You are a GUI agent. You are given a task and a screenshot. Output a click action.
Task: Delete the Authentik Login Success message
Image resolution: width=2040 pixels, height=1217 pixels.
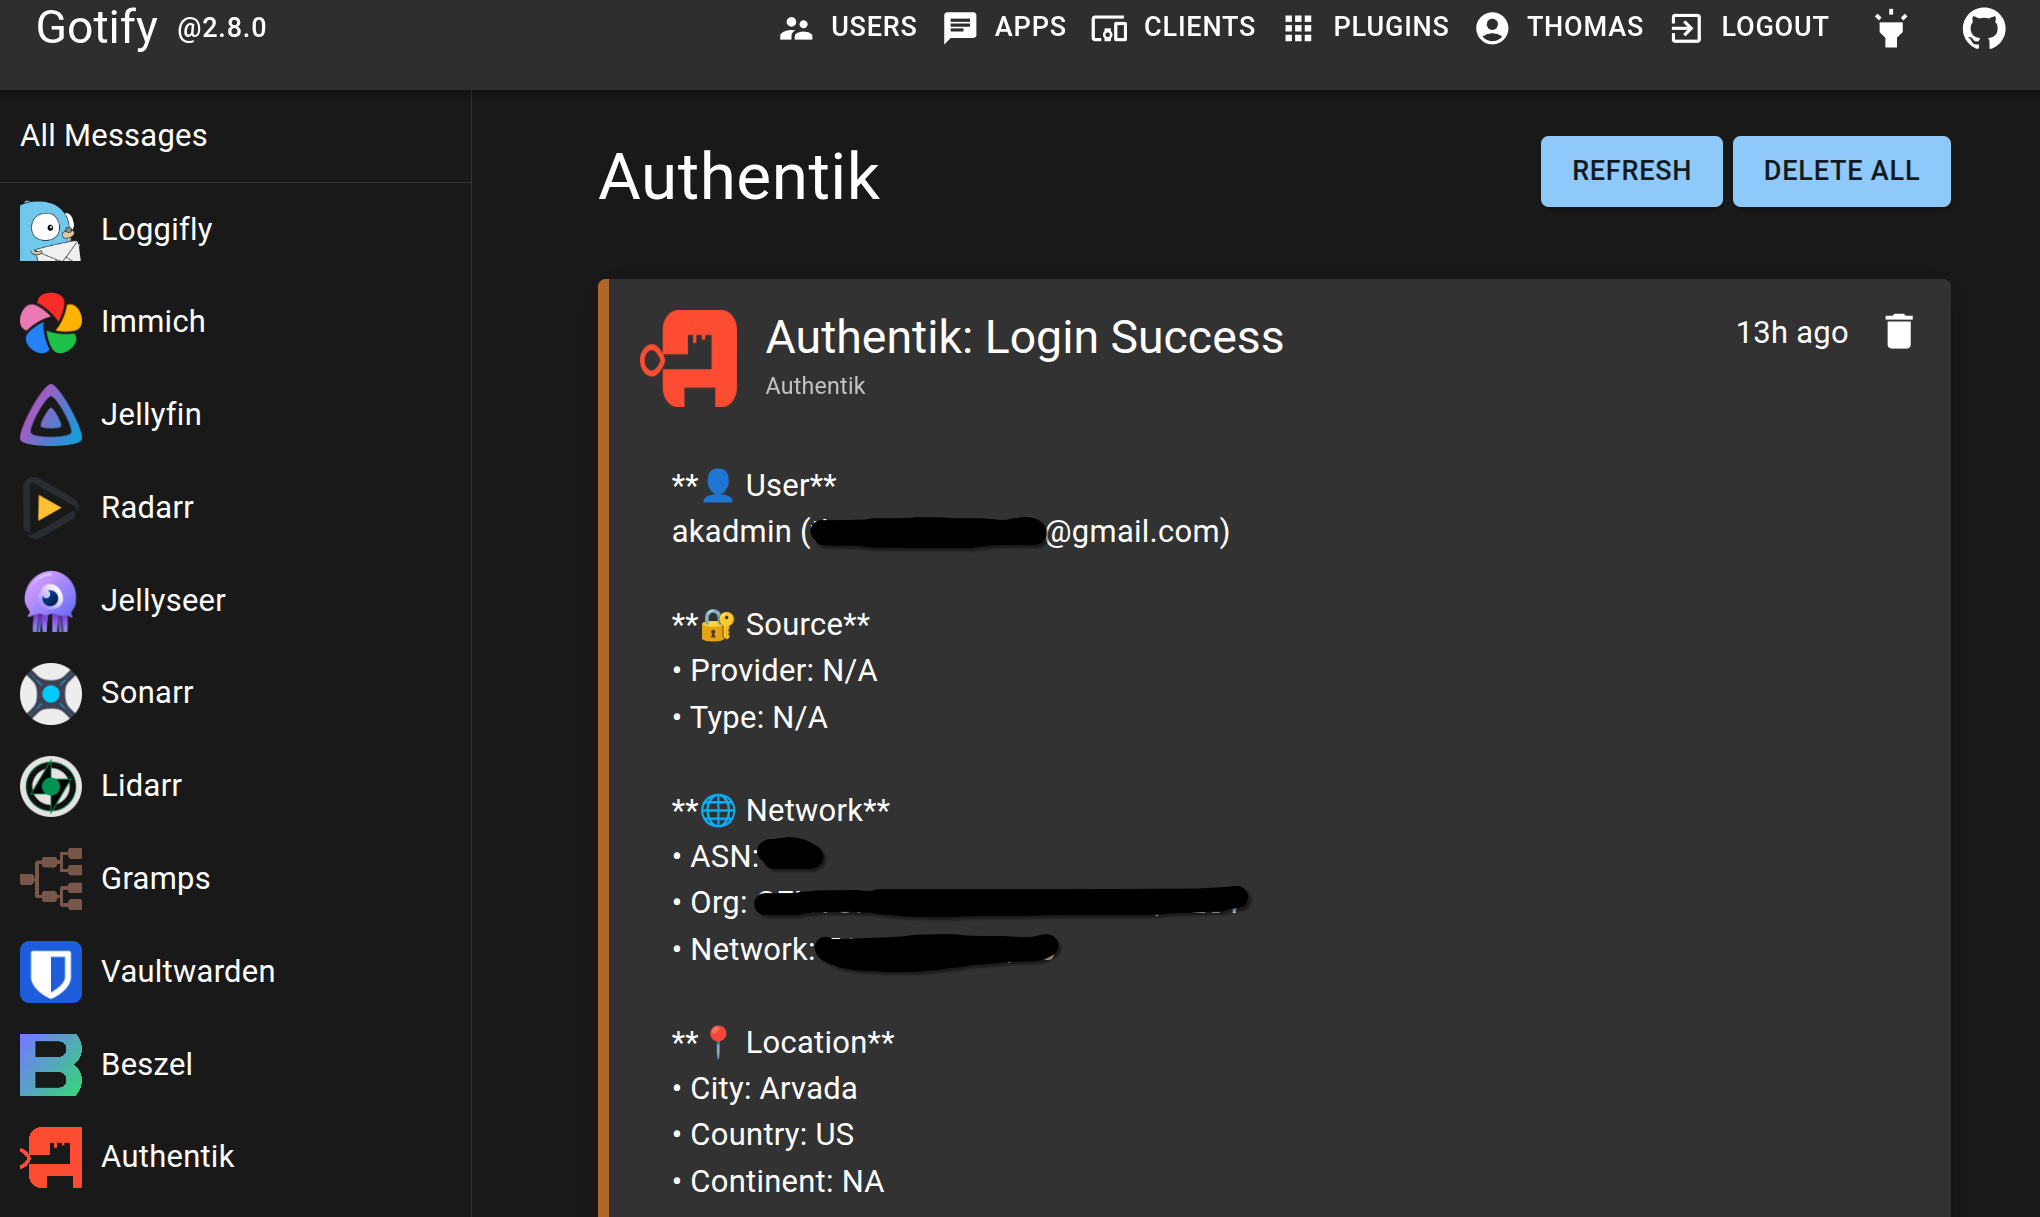pos(1898,331)
